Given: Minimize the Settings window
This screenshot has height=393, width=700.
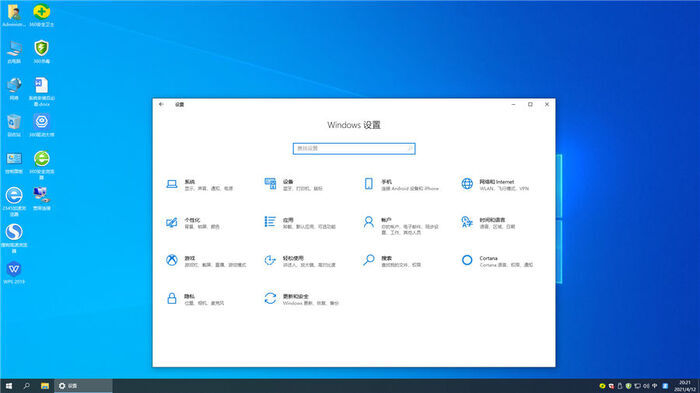Looking at the screenshot, I should pyautogui.click(x=513, y=104).
